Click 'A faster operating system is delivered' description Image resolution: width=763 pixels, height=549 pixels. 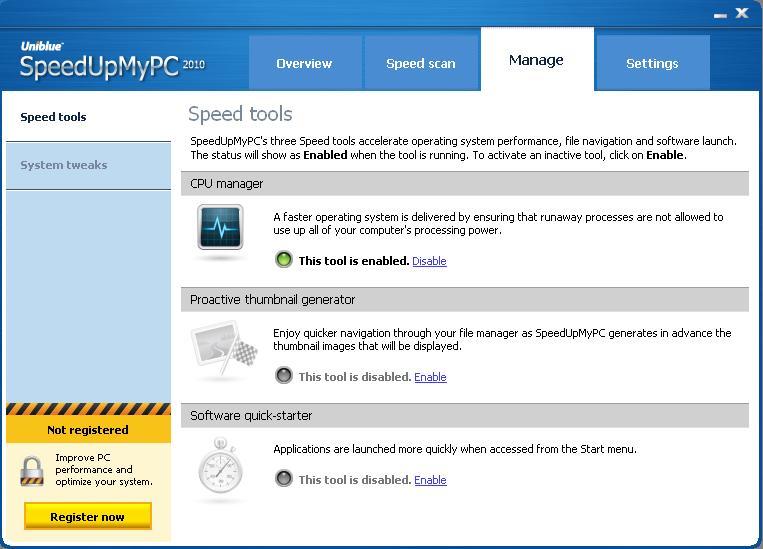click(x=498, y=223)
